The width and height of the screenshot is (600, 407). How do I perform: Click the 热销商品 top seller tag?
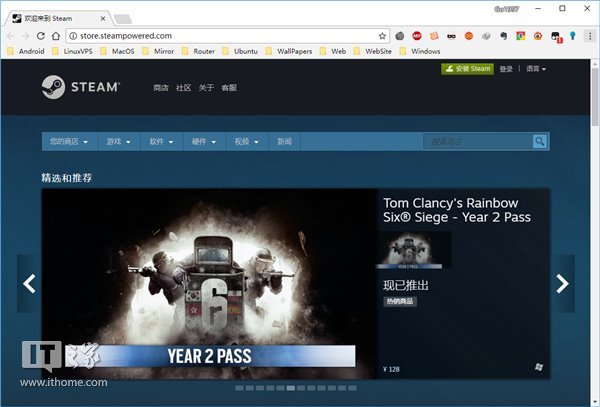coord(400,301)
